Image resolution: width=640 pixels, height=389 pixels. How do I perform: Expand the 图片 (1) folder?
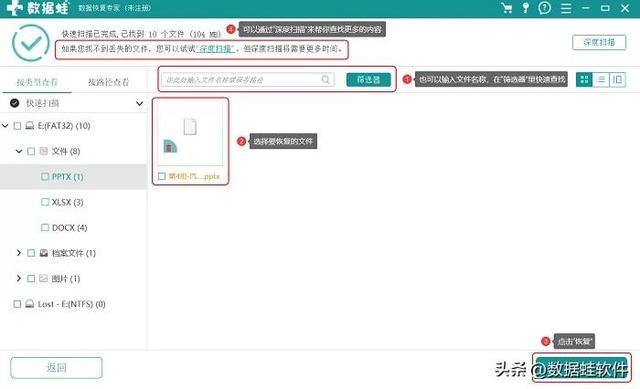18,278
